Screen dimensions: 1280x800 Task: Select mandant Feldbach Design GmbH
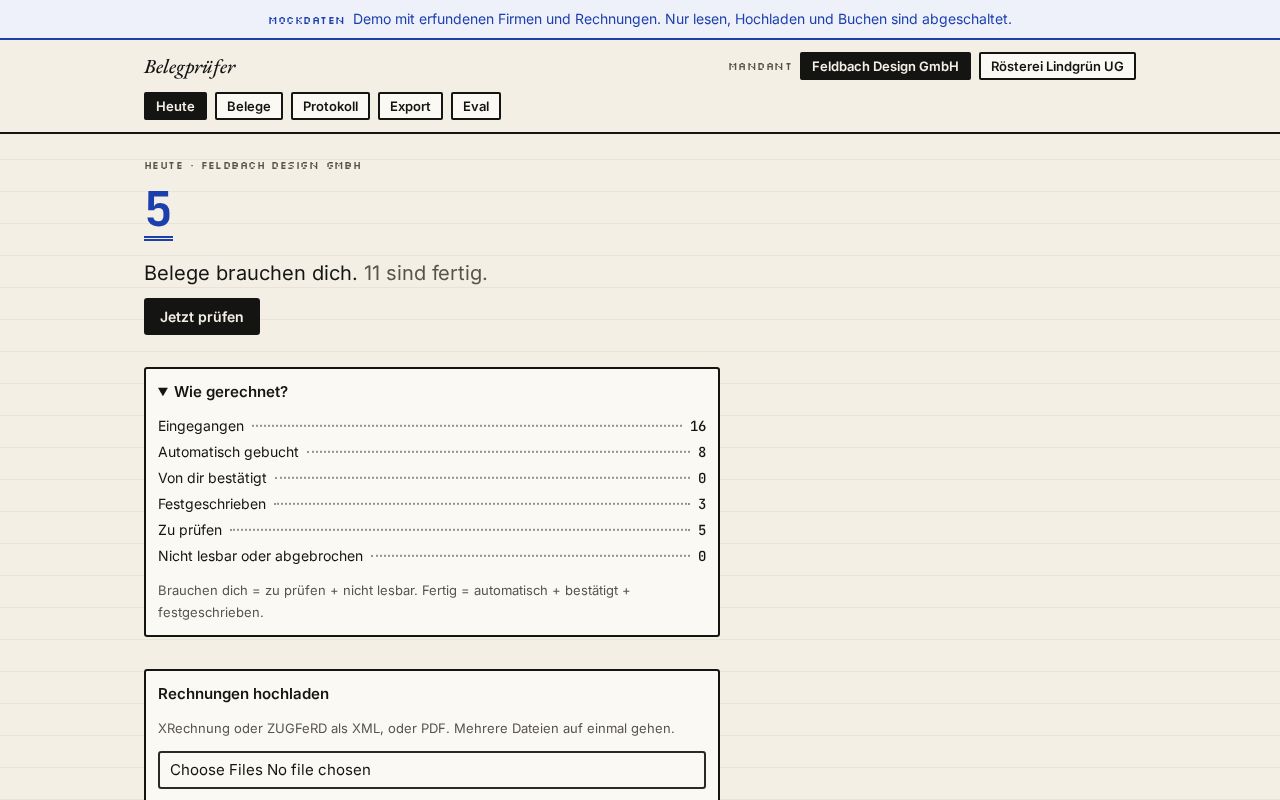[885, 66]
